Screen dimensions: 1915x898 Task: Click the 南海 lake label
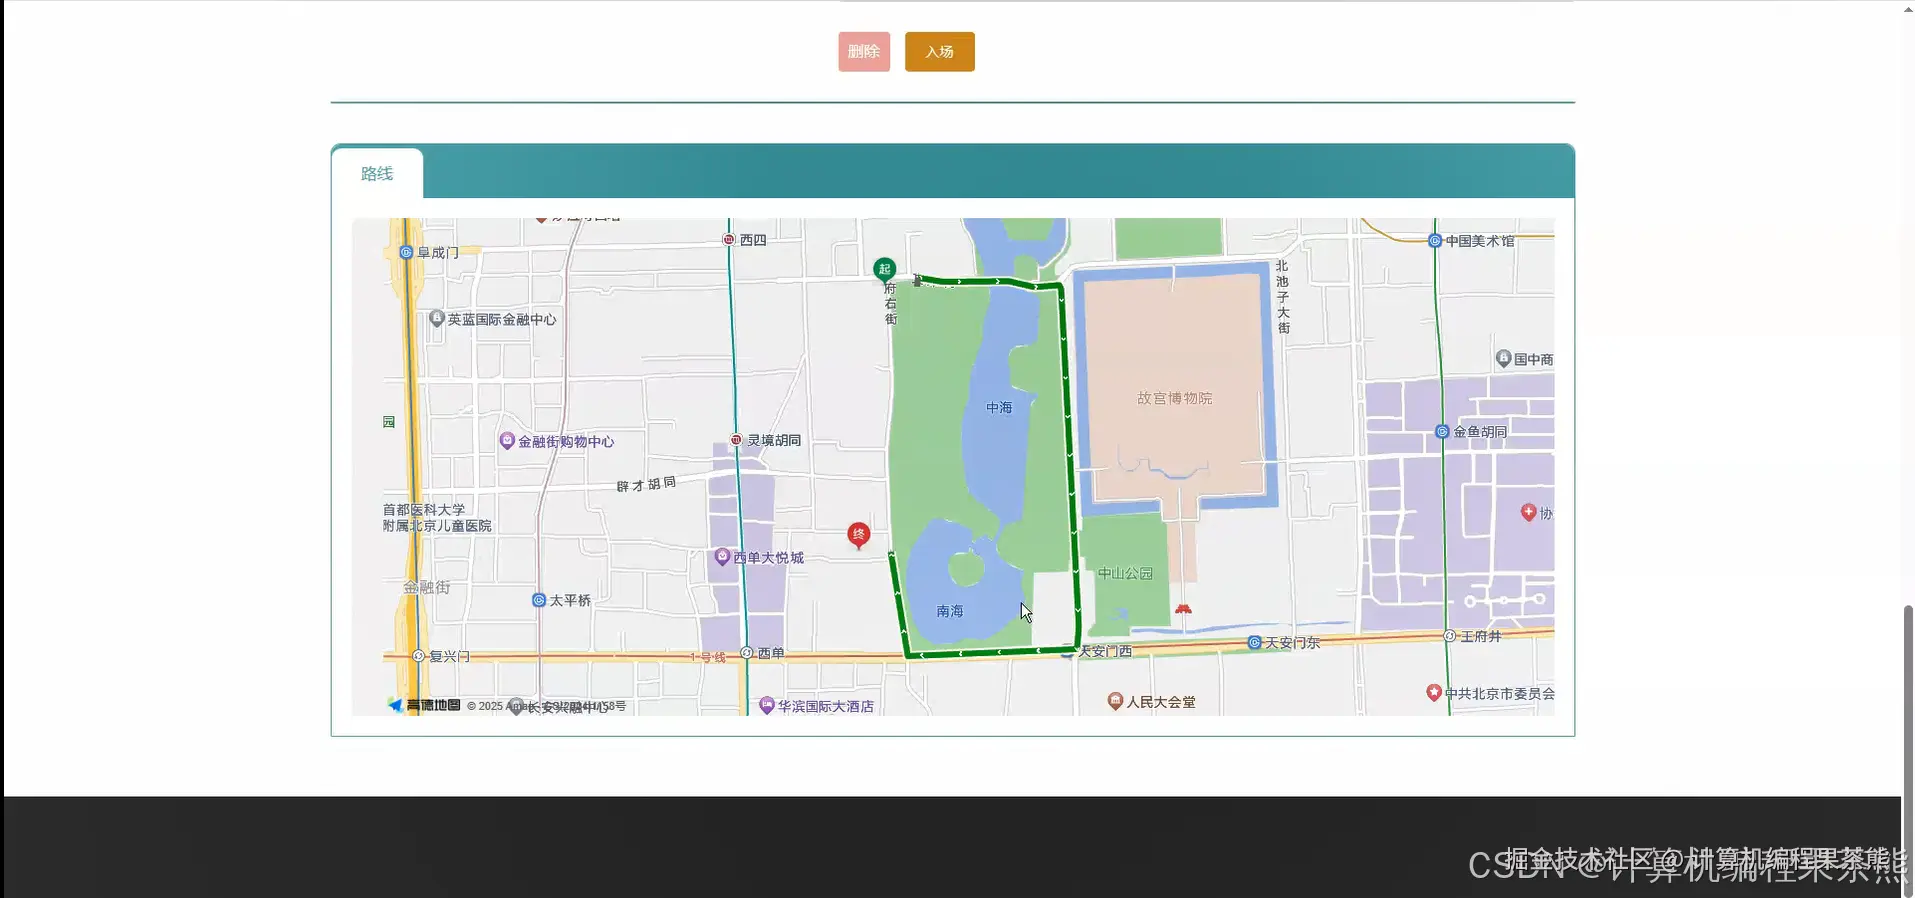pos(950,611)
